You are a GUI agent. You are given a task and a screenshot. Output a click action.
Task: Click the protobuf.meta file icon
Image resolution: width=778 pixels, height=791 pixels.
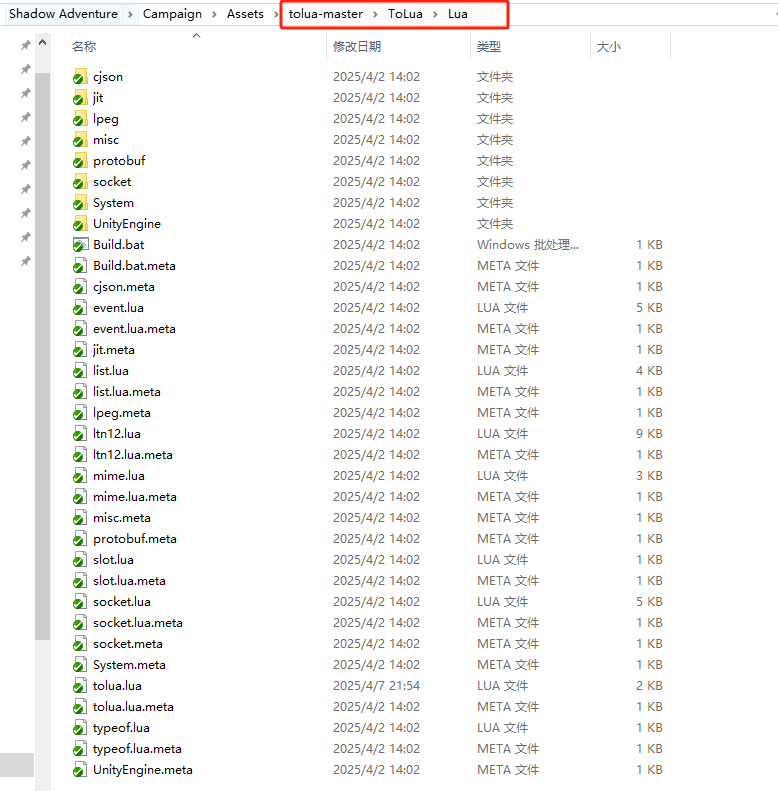click(x=80, y=539)
